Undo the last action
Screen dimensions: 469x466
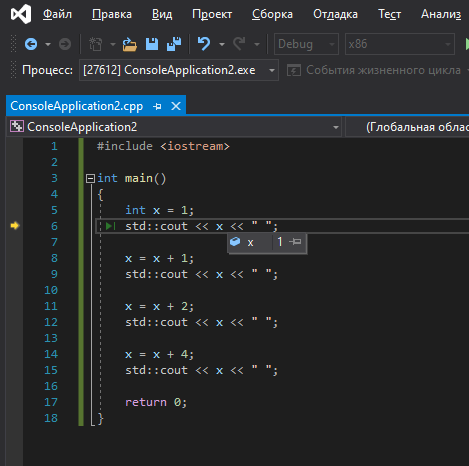pyautogui.click(x=204, y=44)
